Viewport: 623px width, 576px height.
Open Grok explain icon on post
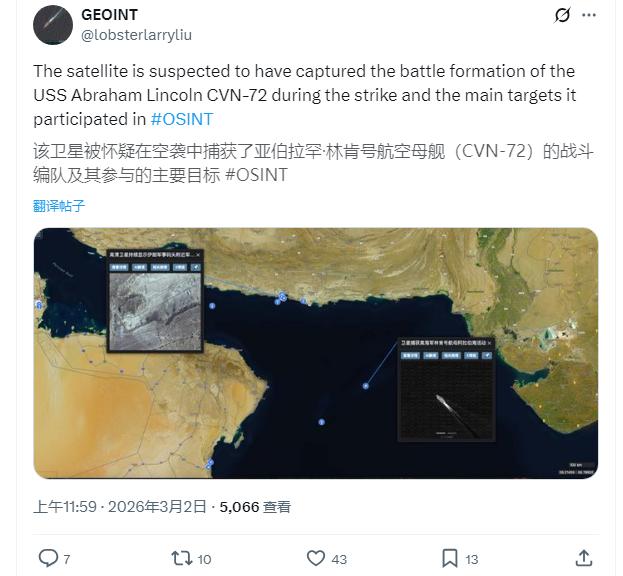point(562,16)
